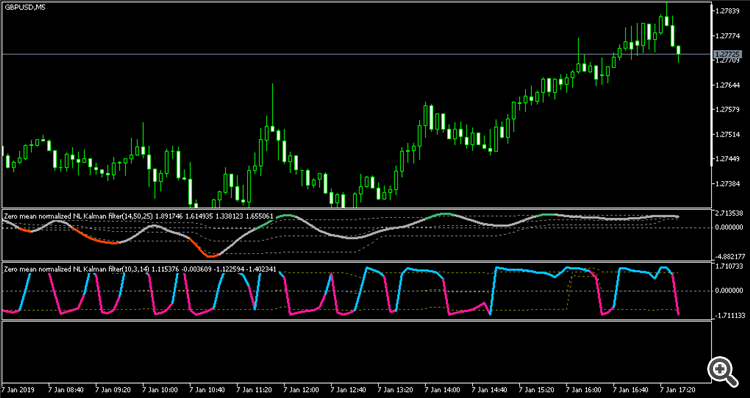The height and width of the screenshot is (398, 750).
Task: Click the 1.27449 price scale label
Action: coord(728,159)
